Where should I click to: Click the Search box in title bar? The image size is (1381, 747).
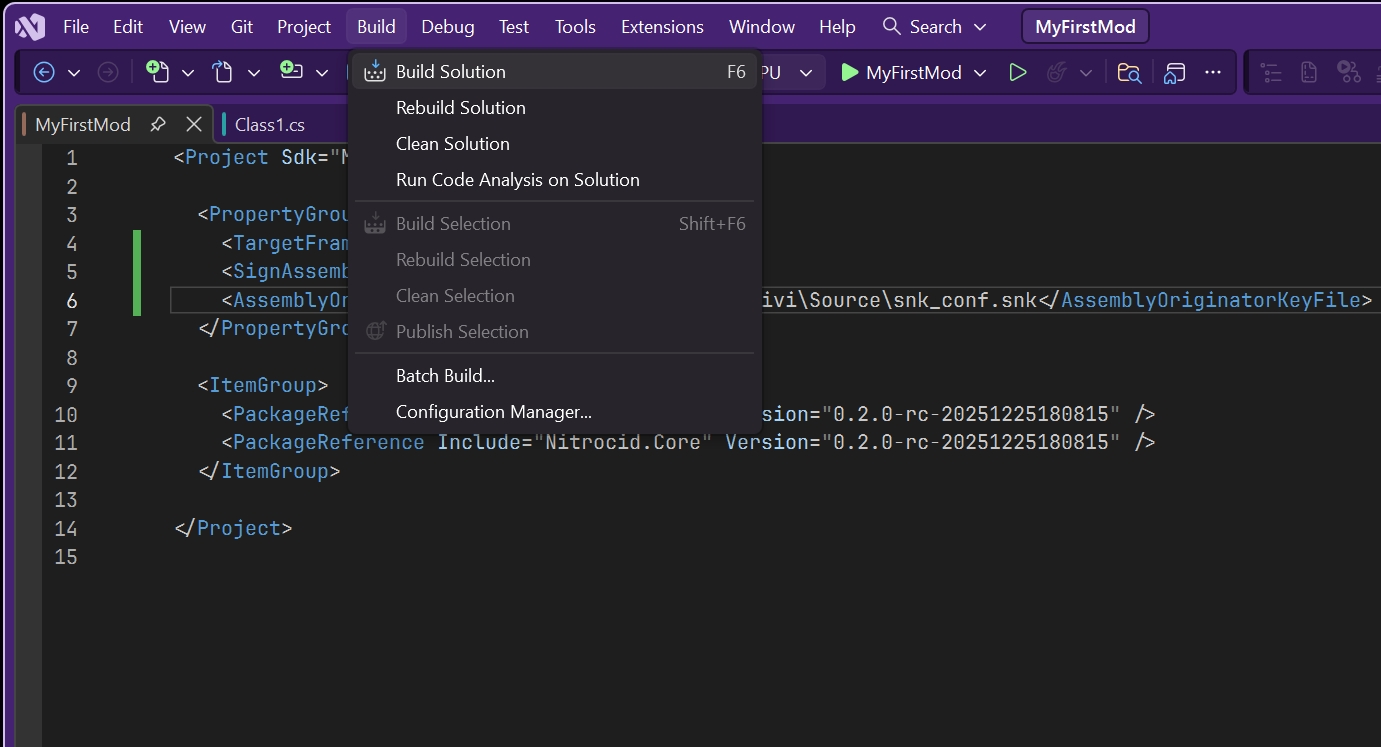tap(934, 27)
